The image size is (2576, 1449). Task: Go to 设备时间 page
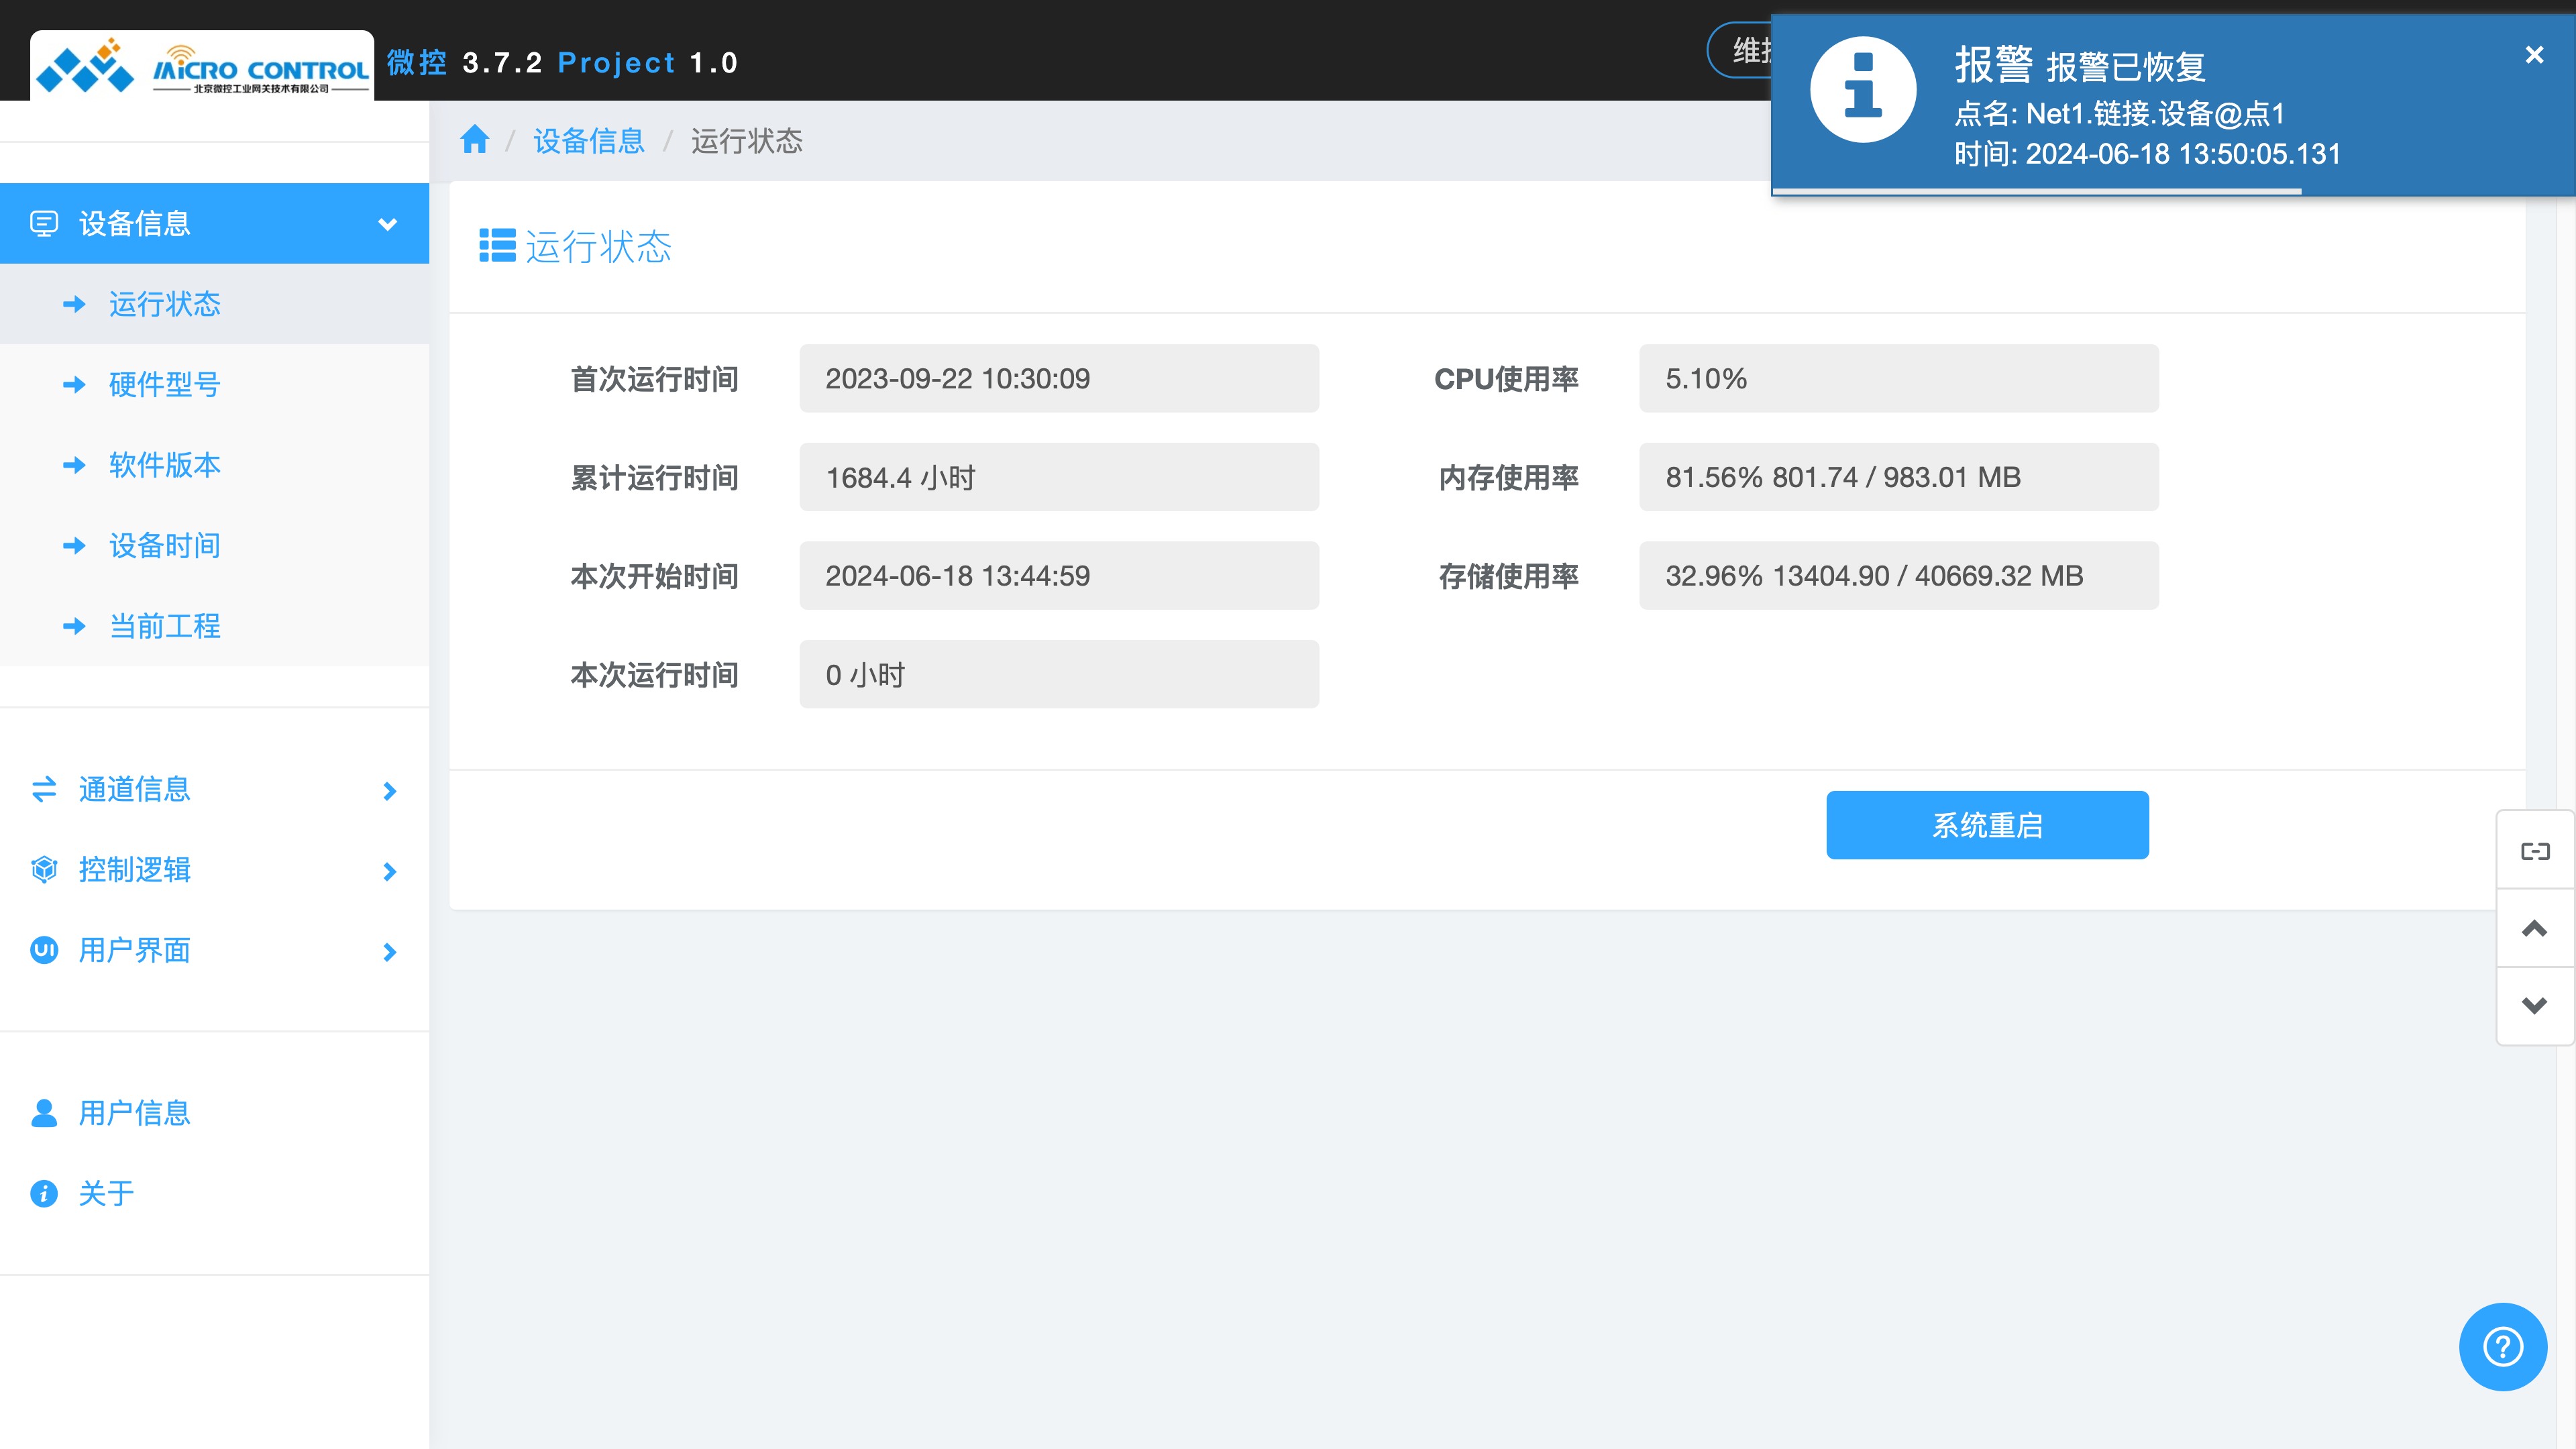tap(164, 546)
